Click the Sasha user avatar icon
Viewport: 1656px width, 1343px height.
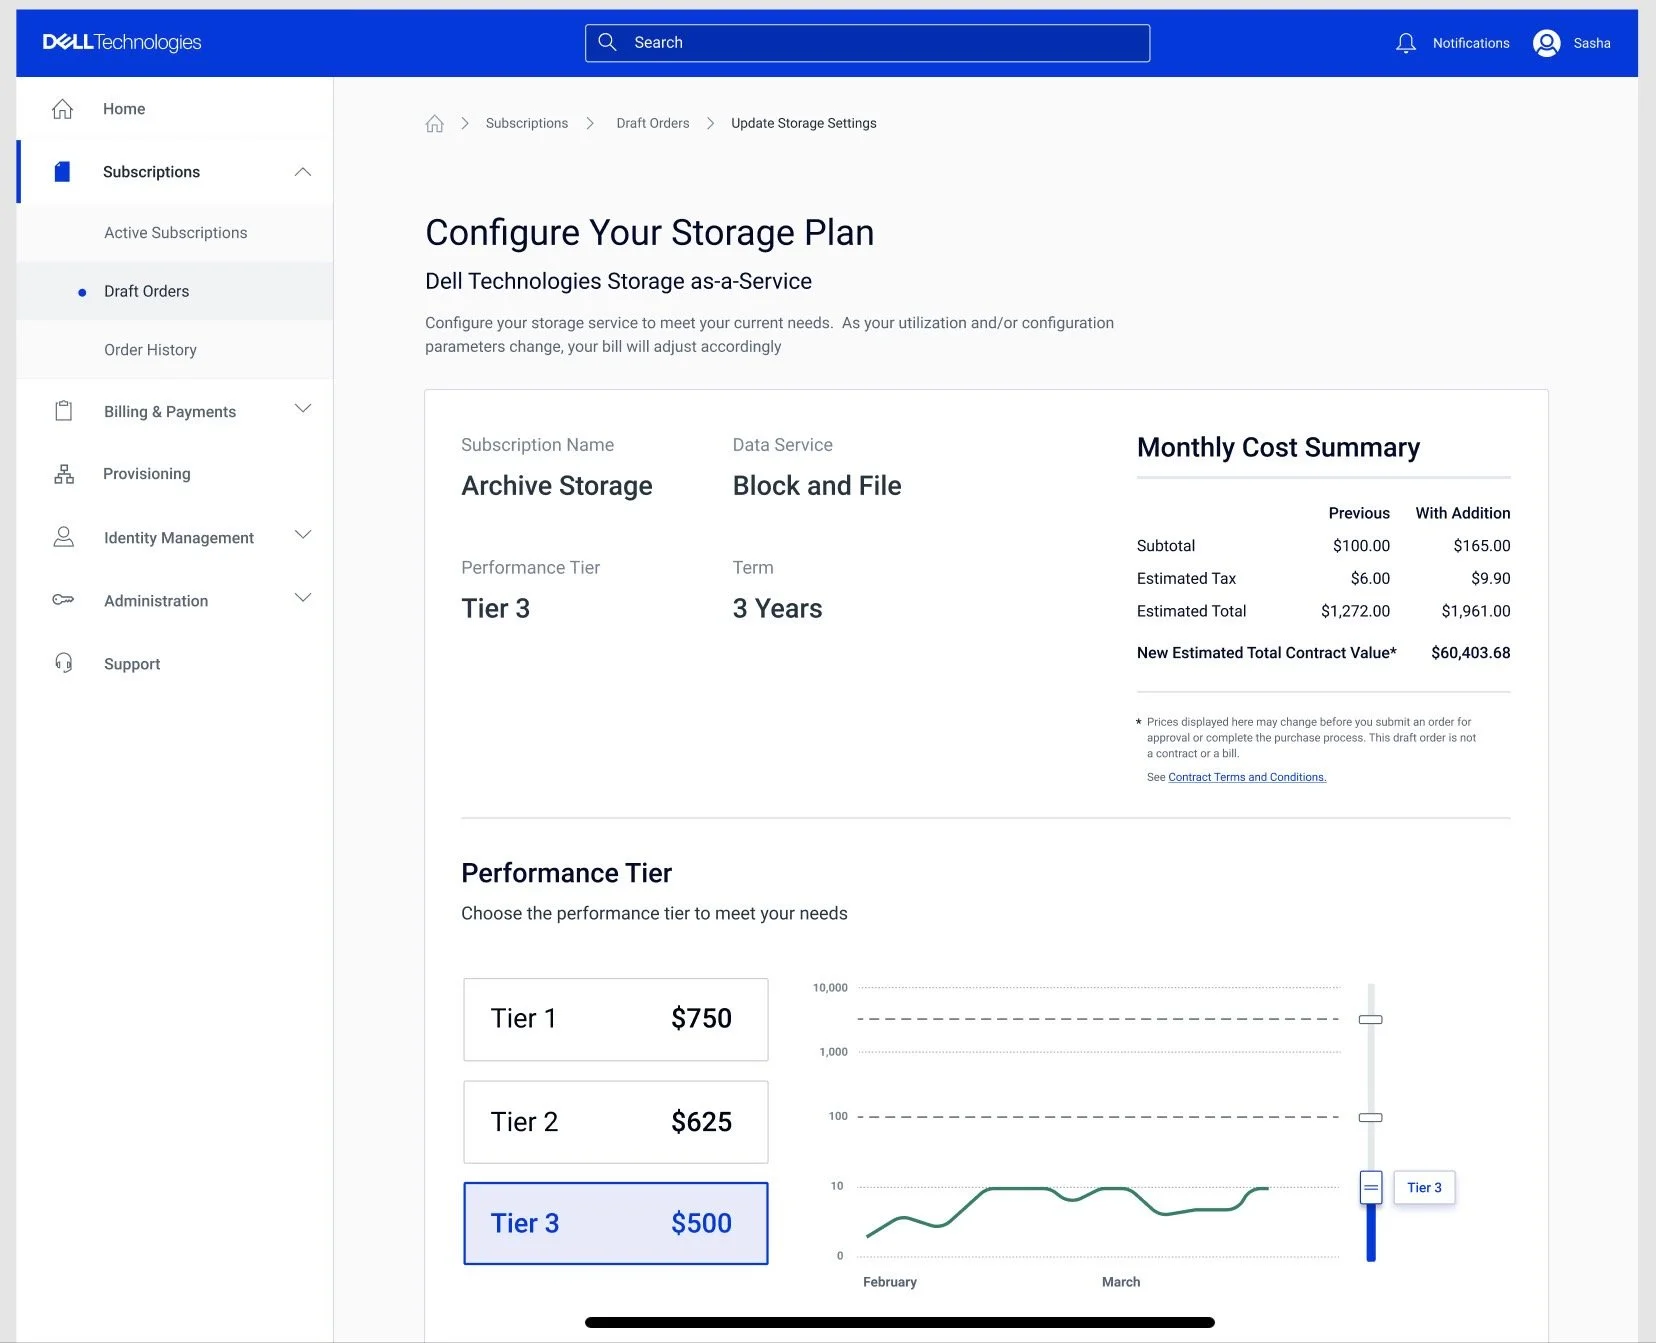point(1546,43)
